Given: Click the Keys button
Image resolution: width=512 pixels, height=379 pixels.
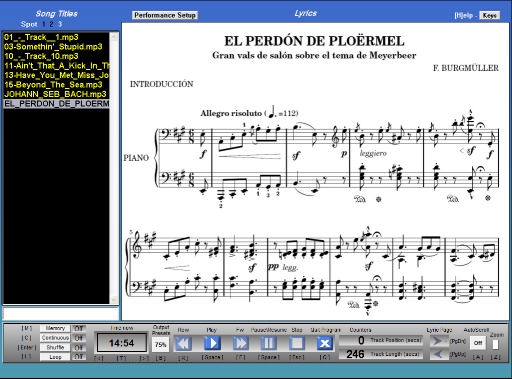Looking at the screenshot, I should tap(489, 15).
